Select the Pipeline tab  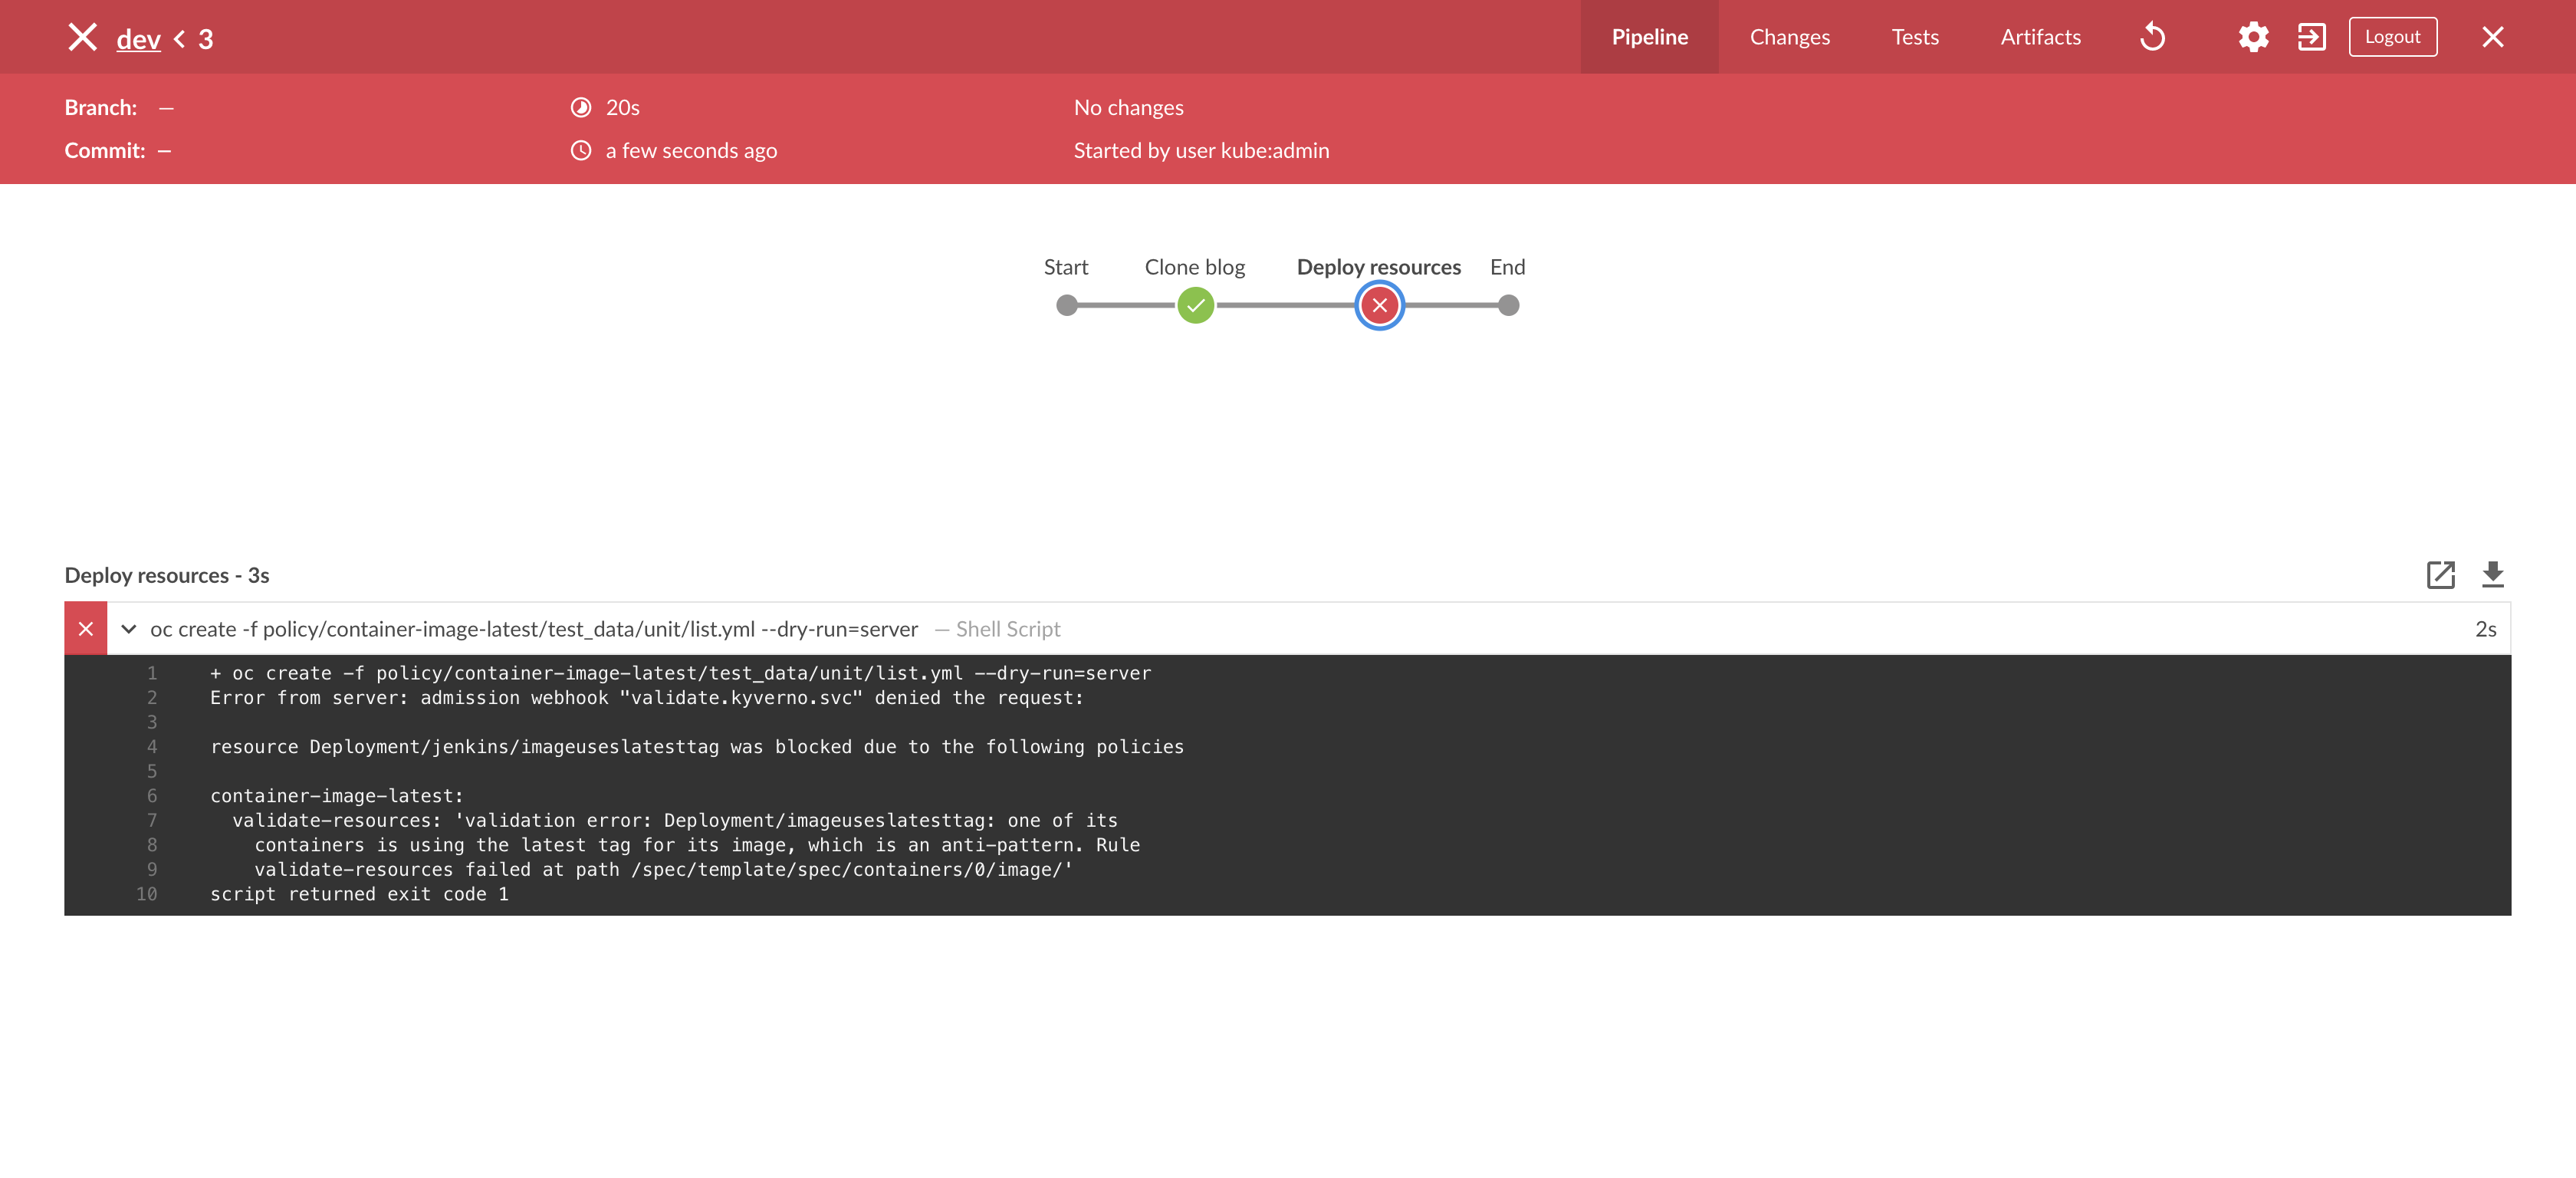click(x=1649, y=37)
